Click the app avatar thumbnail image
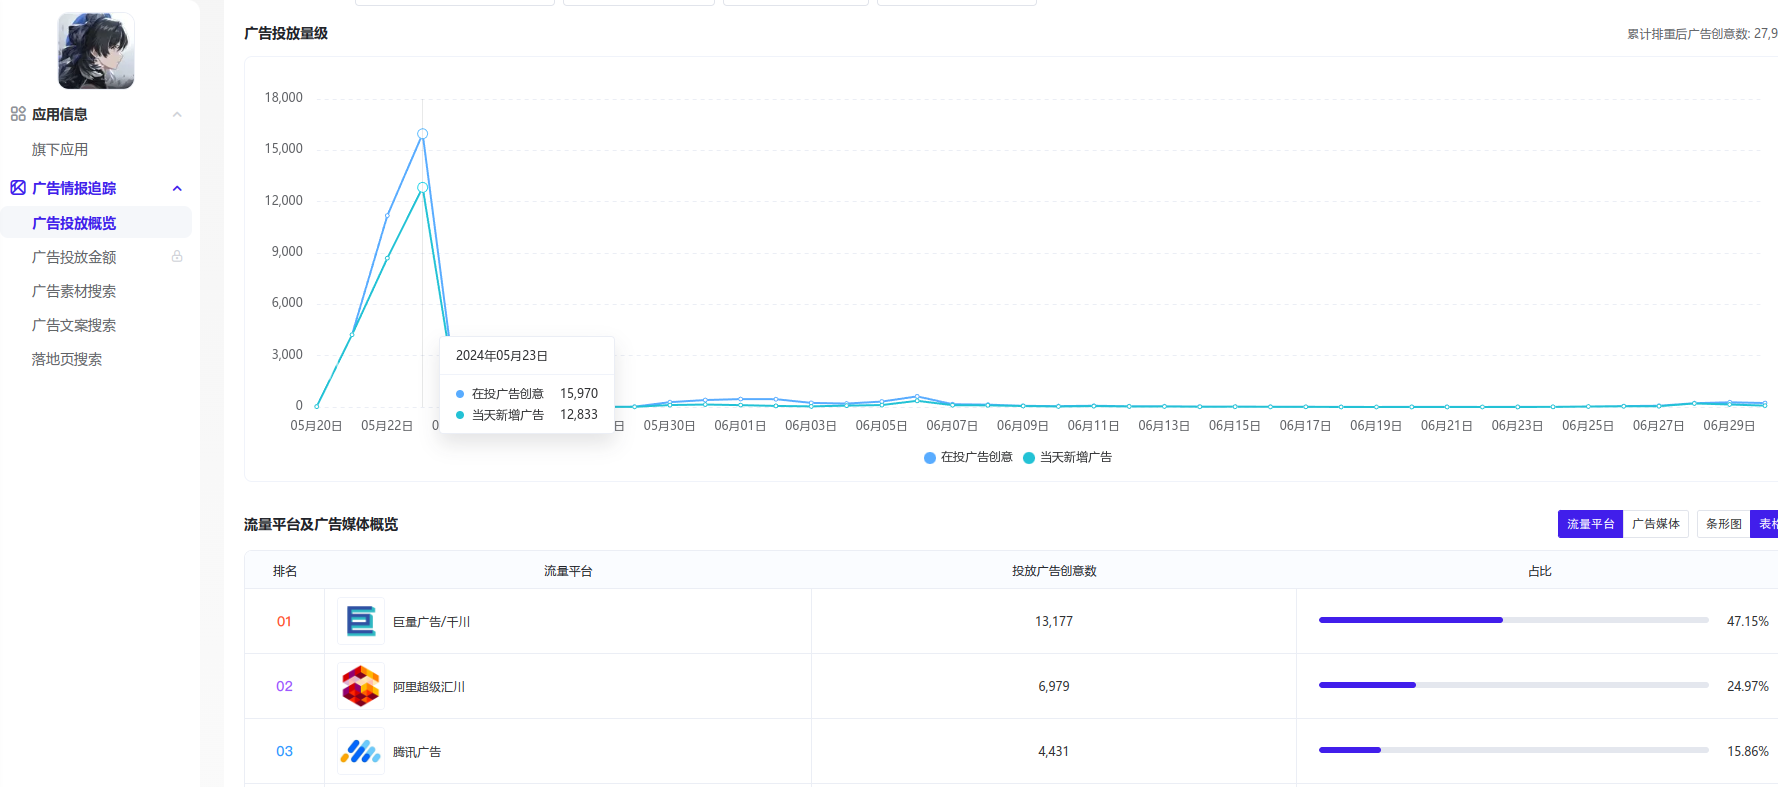Viewport: 1778px width, 787px height. tap(96, 51)
